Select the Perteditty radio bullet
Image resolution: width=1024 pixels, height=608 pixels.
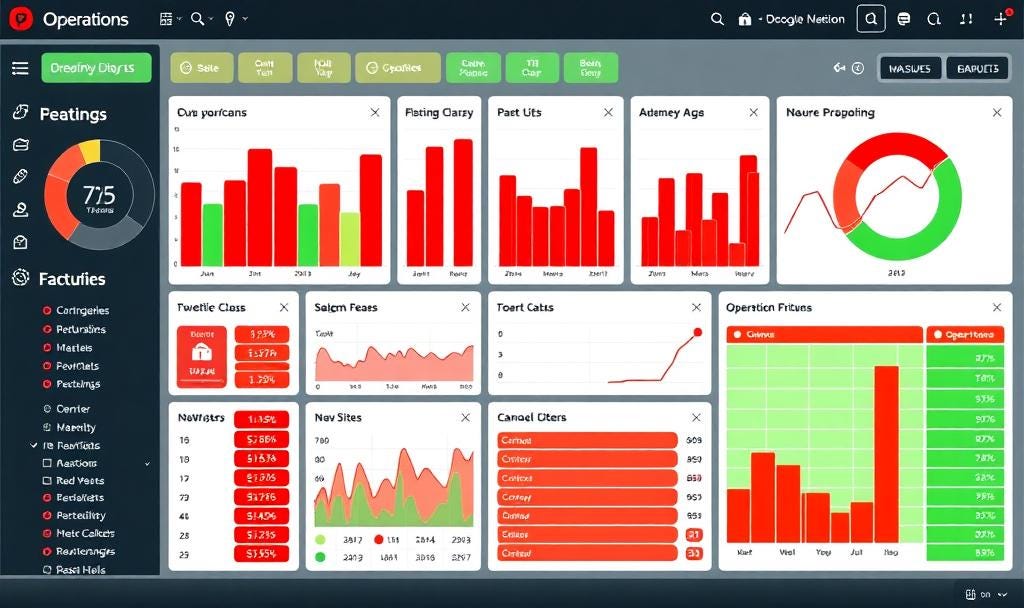tap(47, 515)
